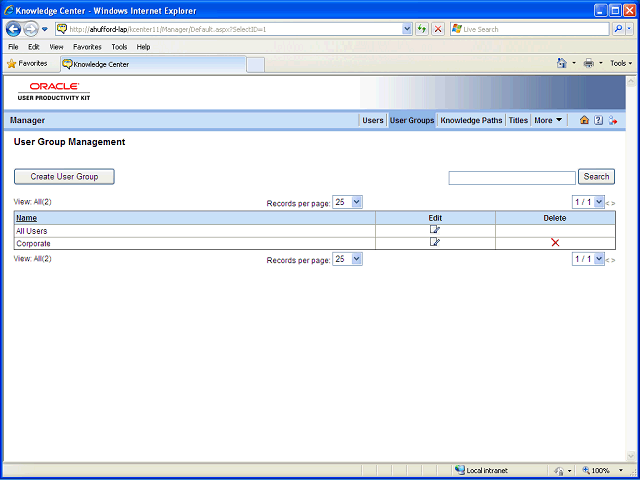
Task: Expand the address bar URL dropdown
Action: pos(407,29)
